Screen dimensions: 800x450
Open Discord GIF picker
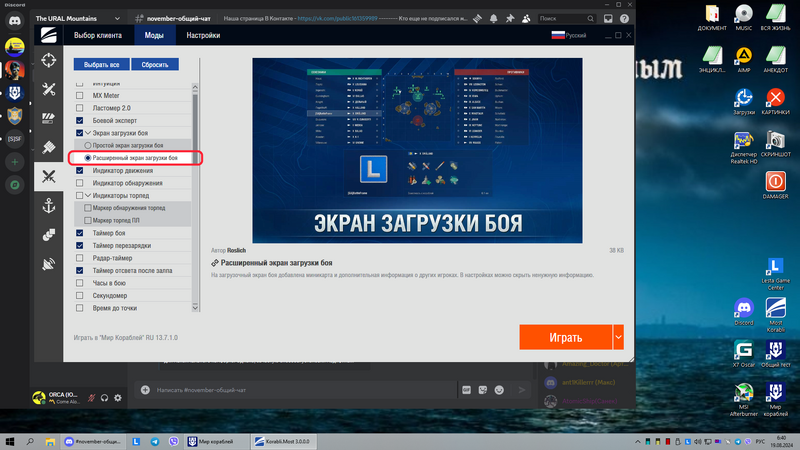466,390
